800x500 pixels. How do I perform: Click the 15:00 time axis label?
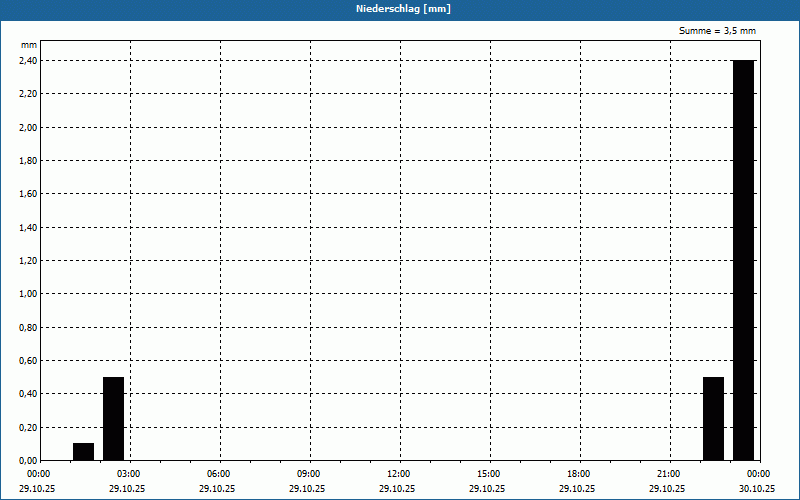point(488,474)
